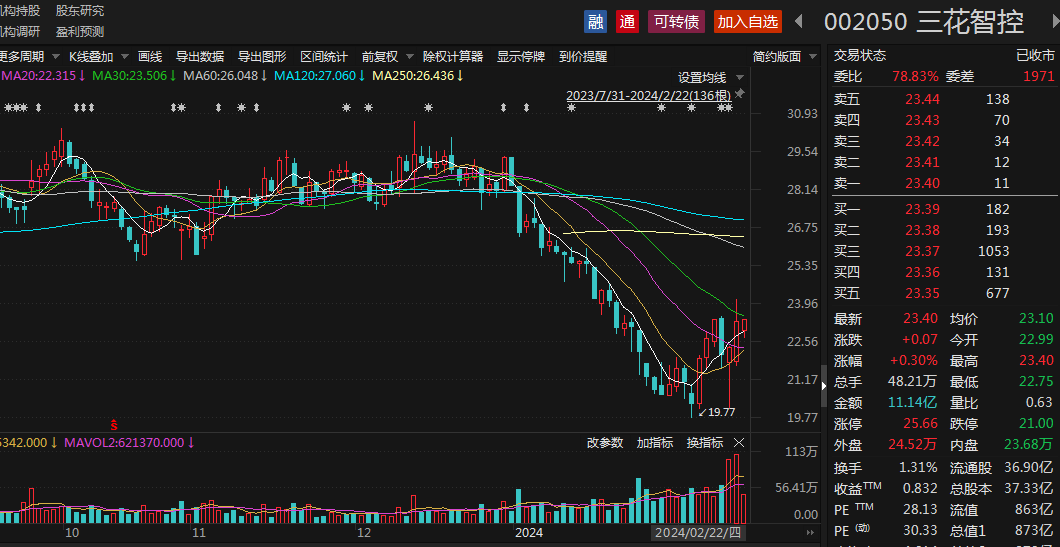Click the blue 融 margin trading badge
Image resolution: width=1060 pixels, height=547 pixels.
[596, 21]
